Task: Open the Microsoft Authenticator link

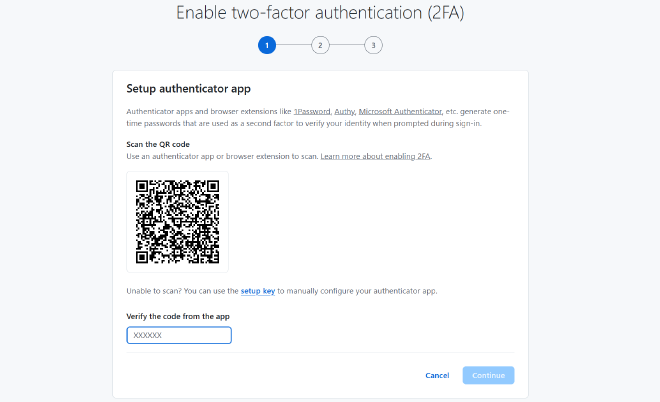Action: click(x=400, y=111)
